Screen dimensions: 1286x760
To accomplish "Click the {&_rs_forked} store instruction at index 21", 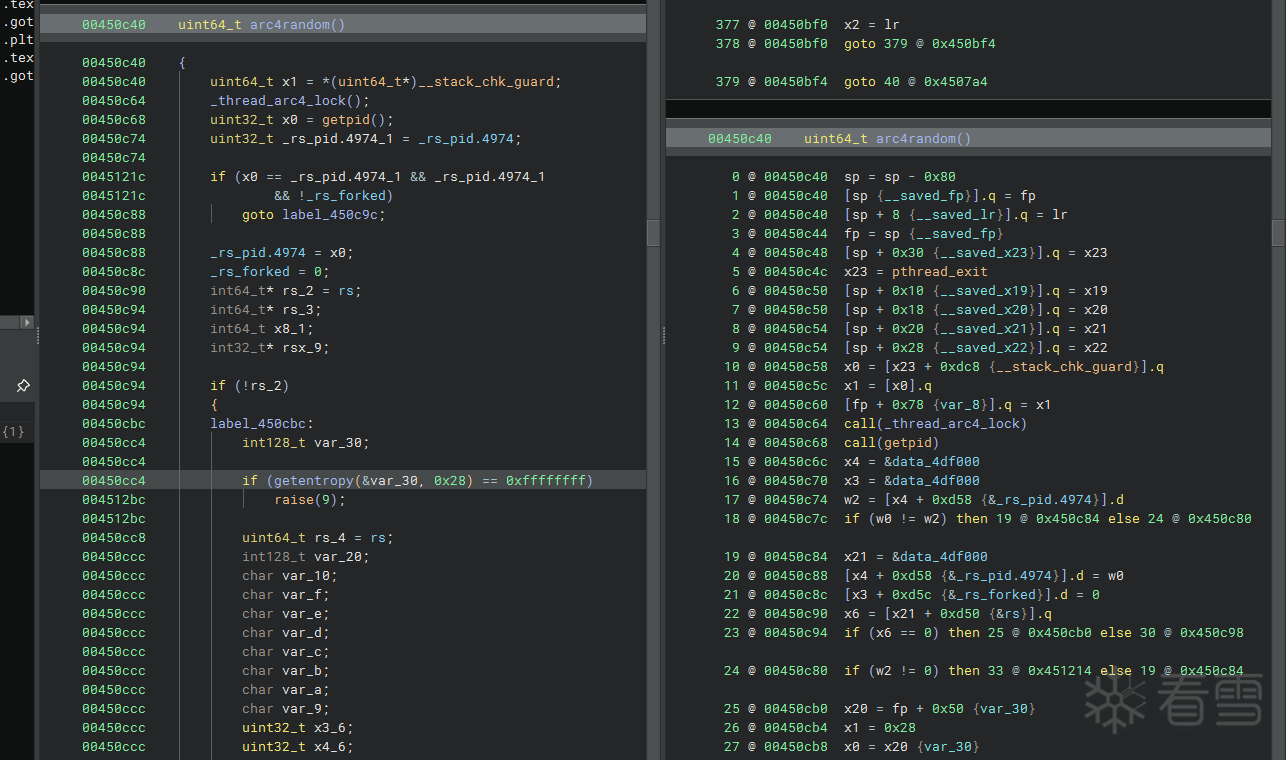I will click(x=972, y=595).
